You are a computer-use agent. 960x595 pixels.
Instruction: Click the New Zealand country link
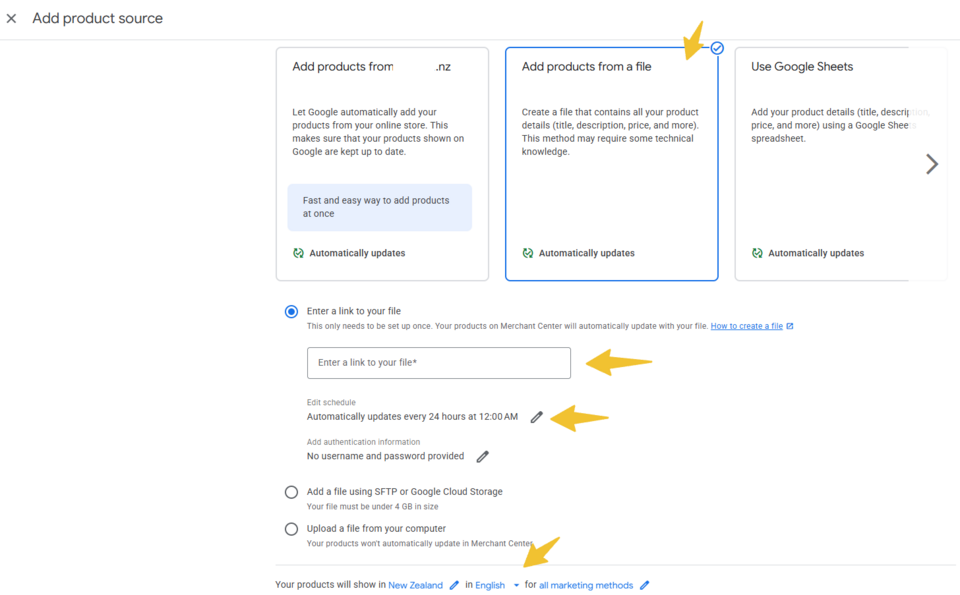(x=415, y=586)
